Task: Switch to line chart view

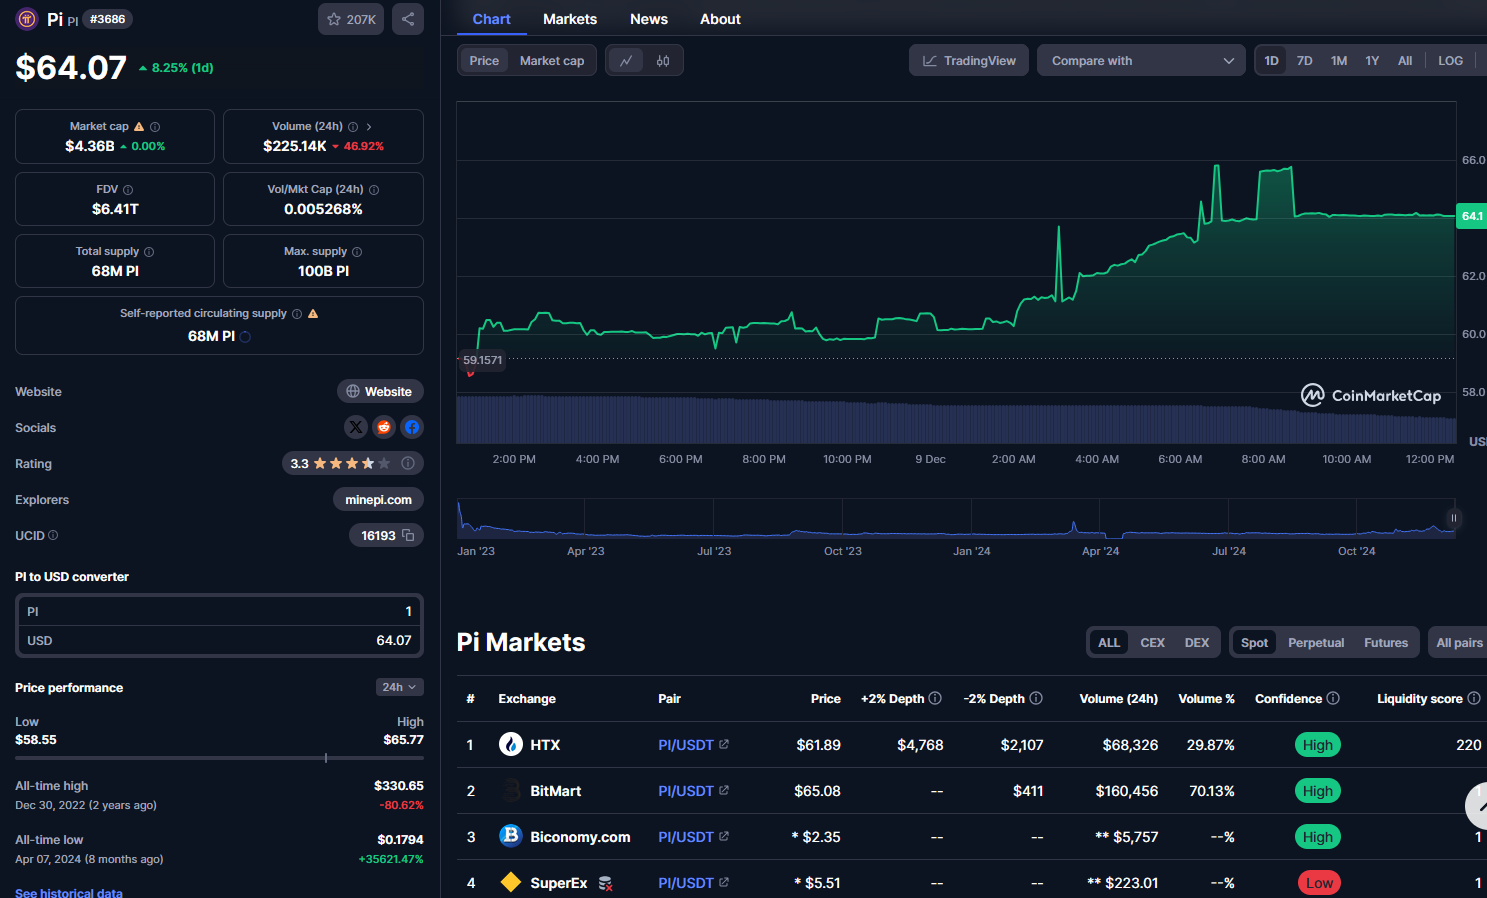Action: (x=626, y=61)
